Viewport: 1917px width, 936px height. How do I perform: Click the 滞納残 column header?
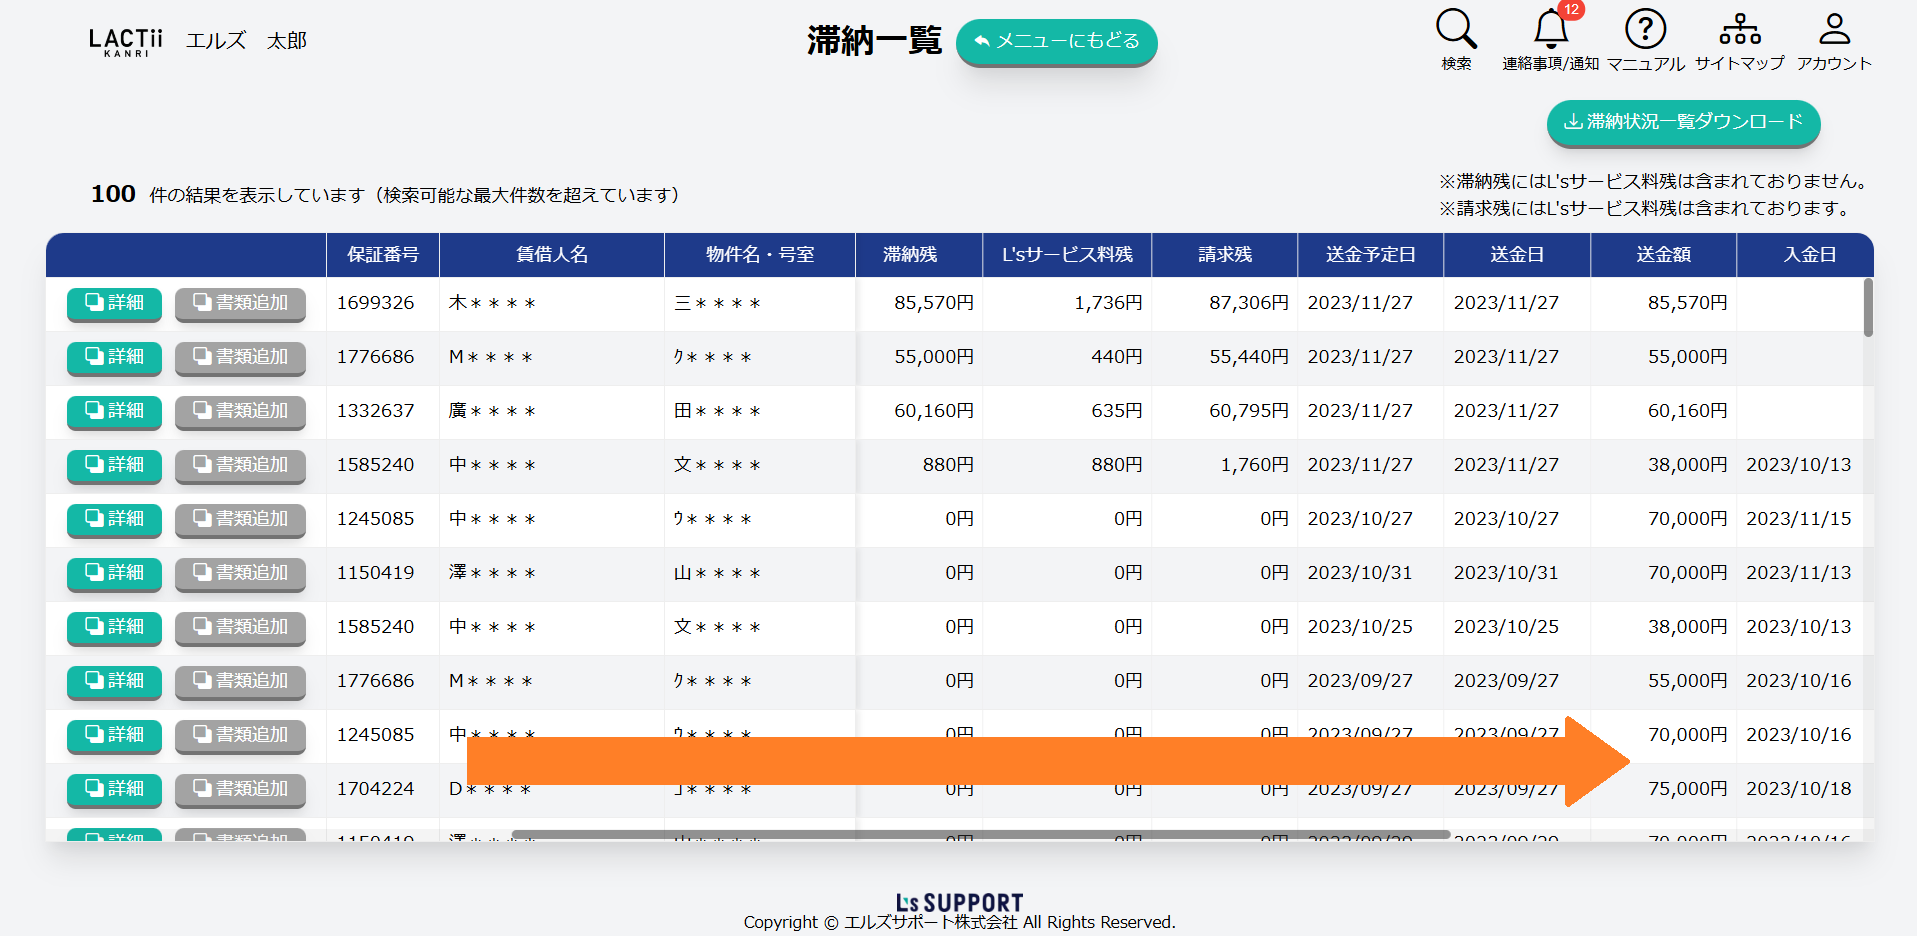(909, 255)
